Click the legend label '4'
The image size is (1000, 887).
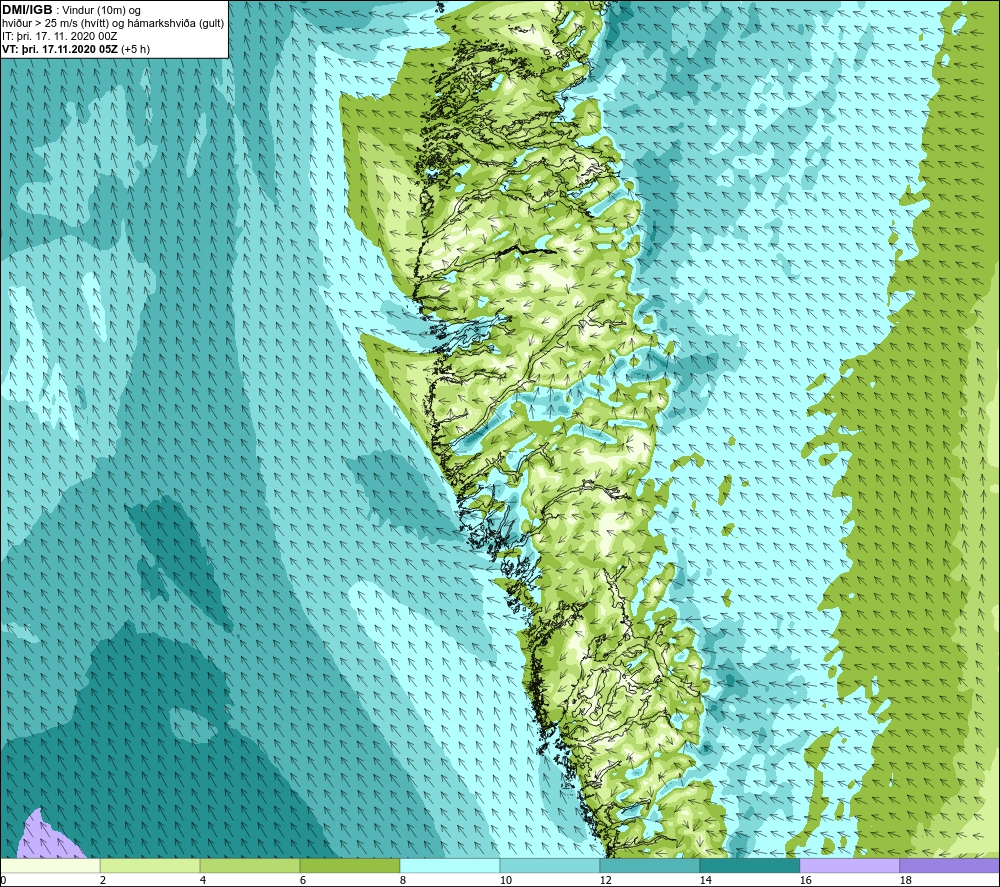coord(203,880)
